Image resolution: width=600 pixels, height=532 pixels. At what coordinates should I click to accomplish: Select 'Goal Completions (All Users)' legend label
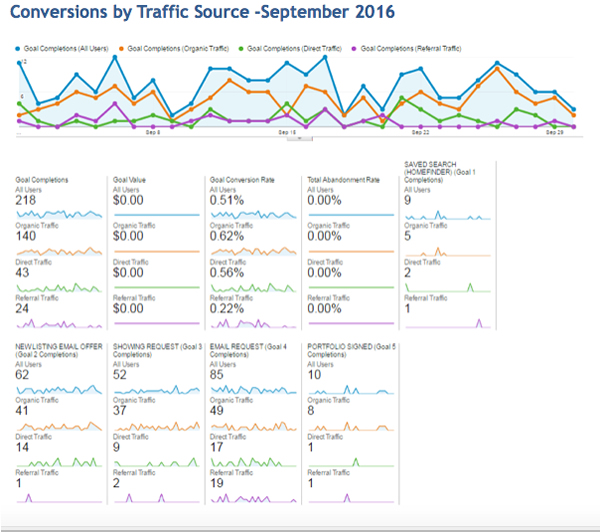tap(66, 49)
